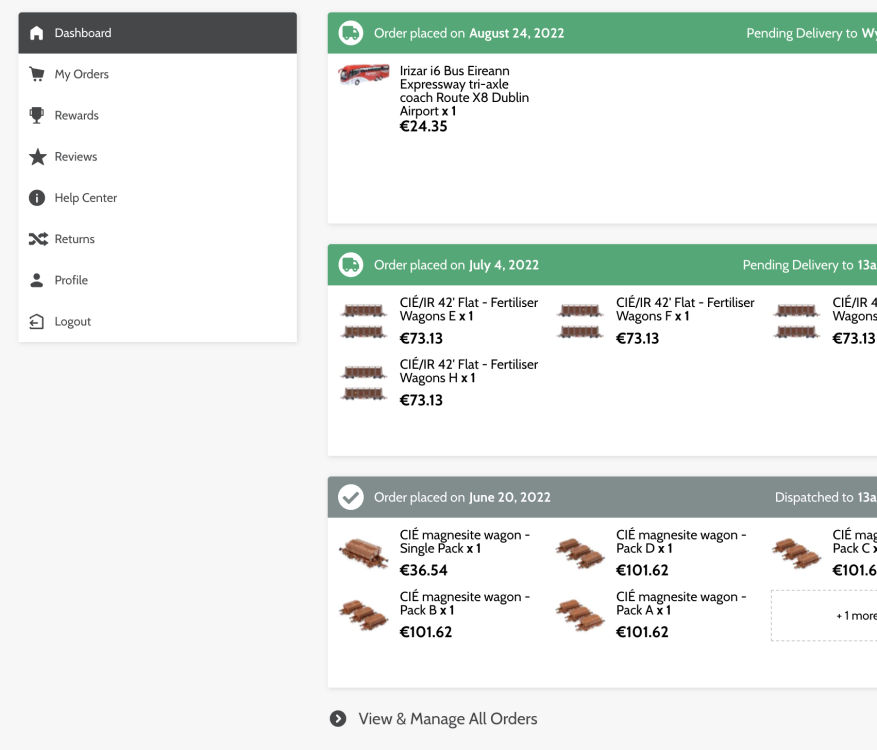Open View & Manage All Orders link
Image resolution: width=877 pixels, height=750 pixels.
[x=447, y=719]
